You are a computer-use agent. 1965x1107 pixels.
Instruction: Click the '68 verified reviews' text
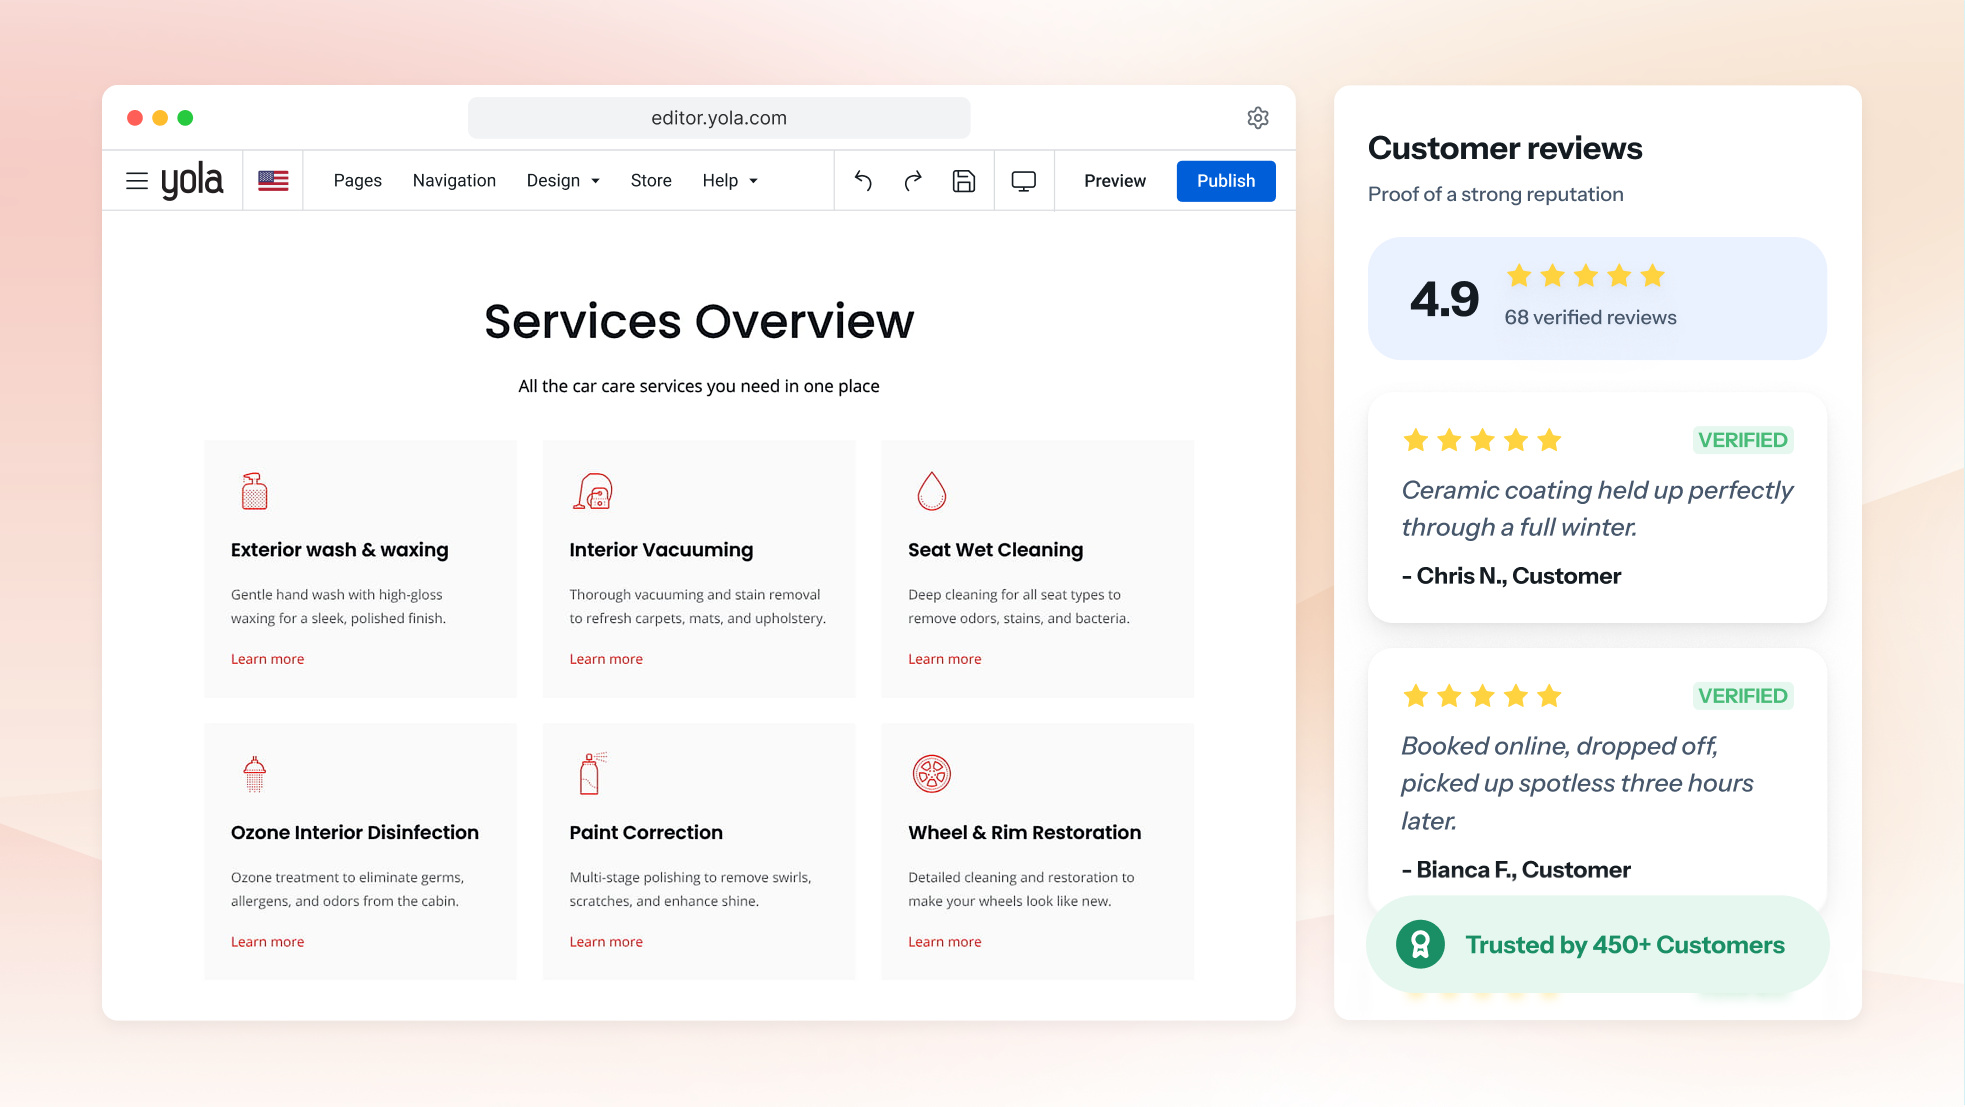click(1590, 318)
